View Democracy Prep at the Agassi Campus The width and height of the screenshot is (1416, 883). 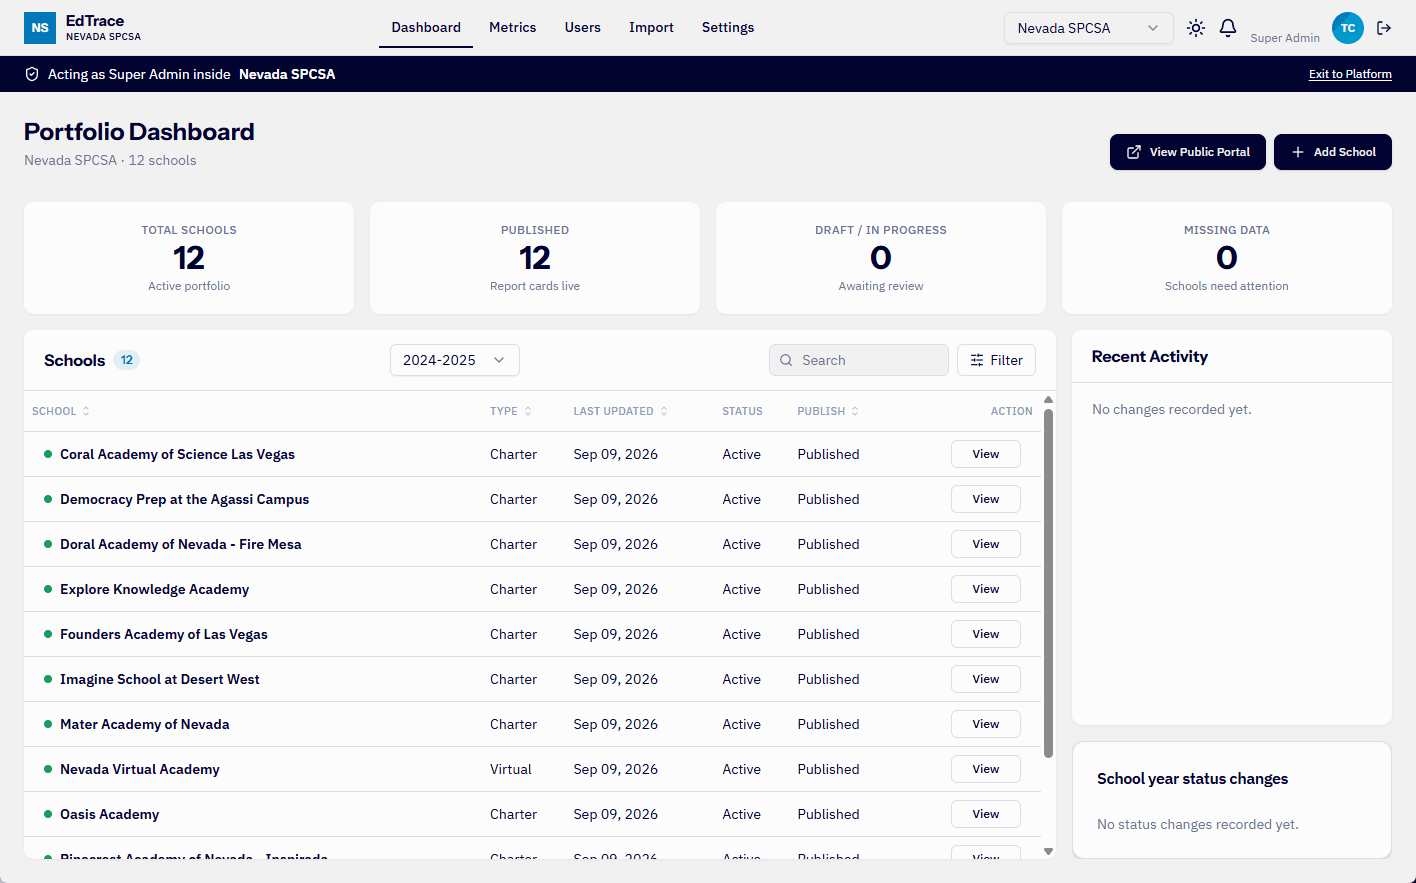(986, 499)
